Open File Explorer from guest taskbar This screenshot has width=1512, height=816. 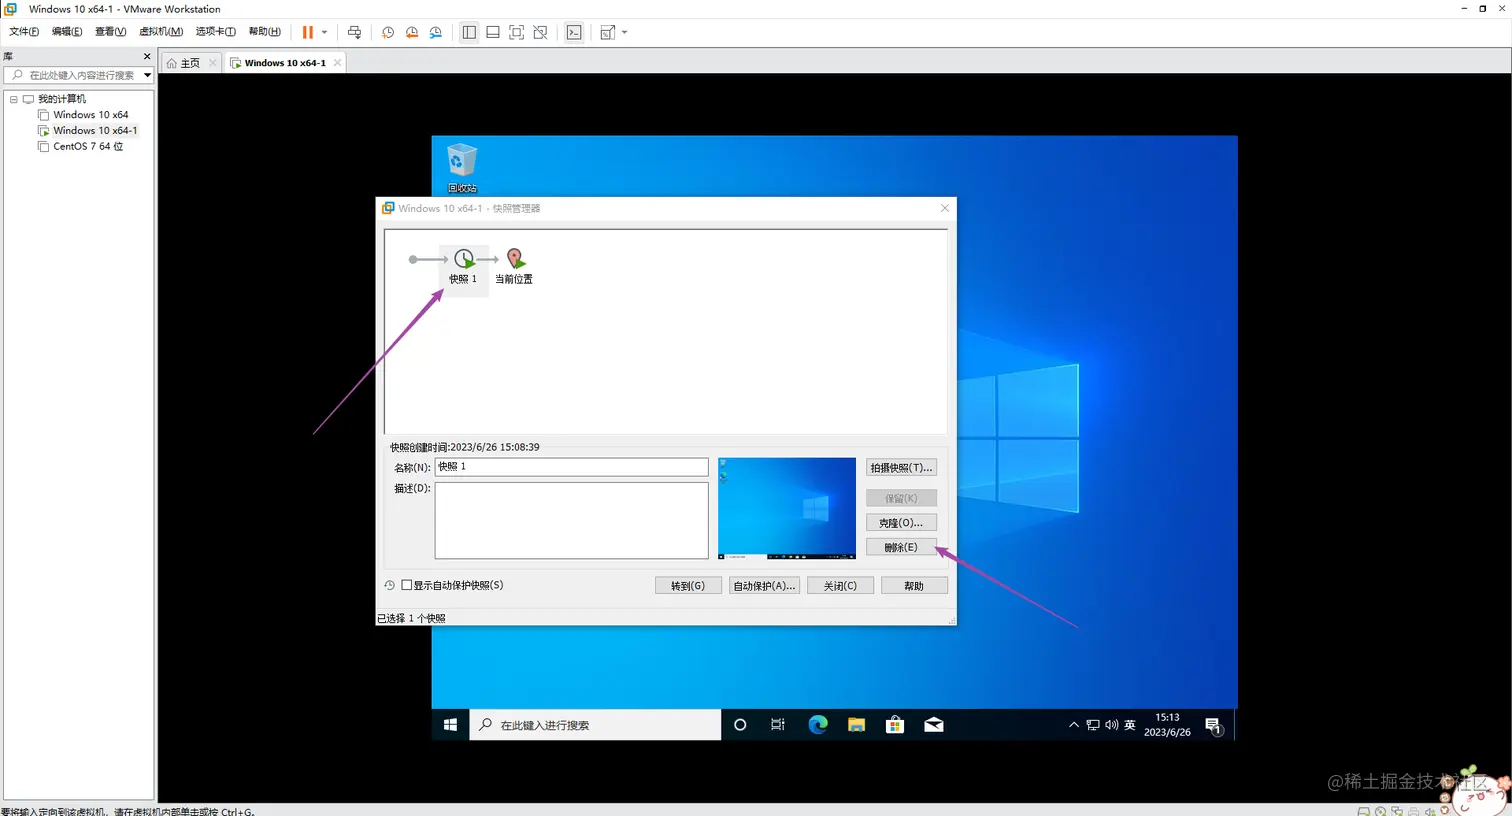[x=856, y=725]
